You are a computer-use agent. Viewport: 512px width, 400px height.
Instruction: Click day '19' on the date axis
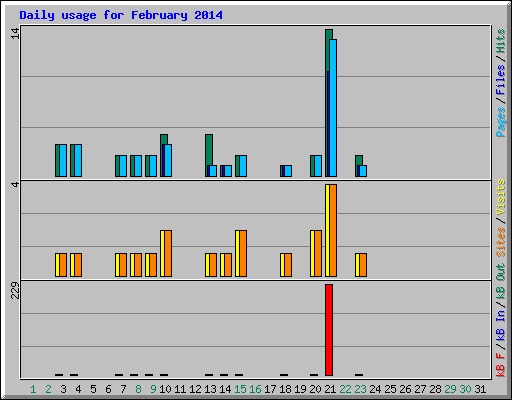[300, 389]
